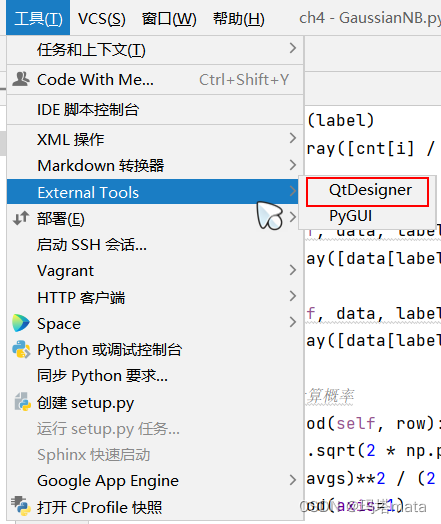Image resolution: width=441 pixels, height=524 pixels.
Task: Choose IDE 脚本控制台 menu entry
Action: (x=155, y=110)
